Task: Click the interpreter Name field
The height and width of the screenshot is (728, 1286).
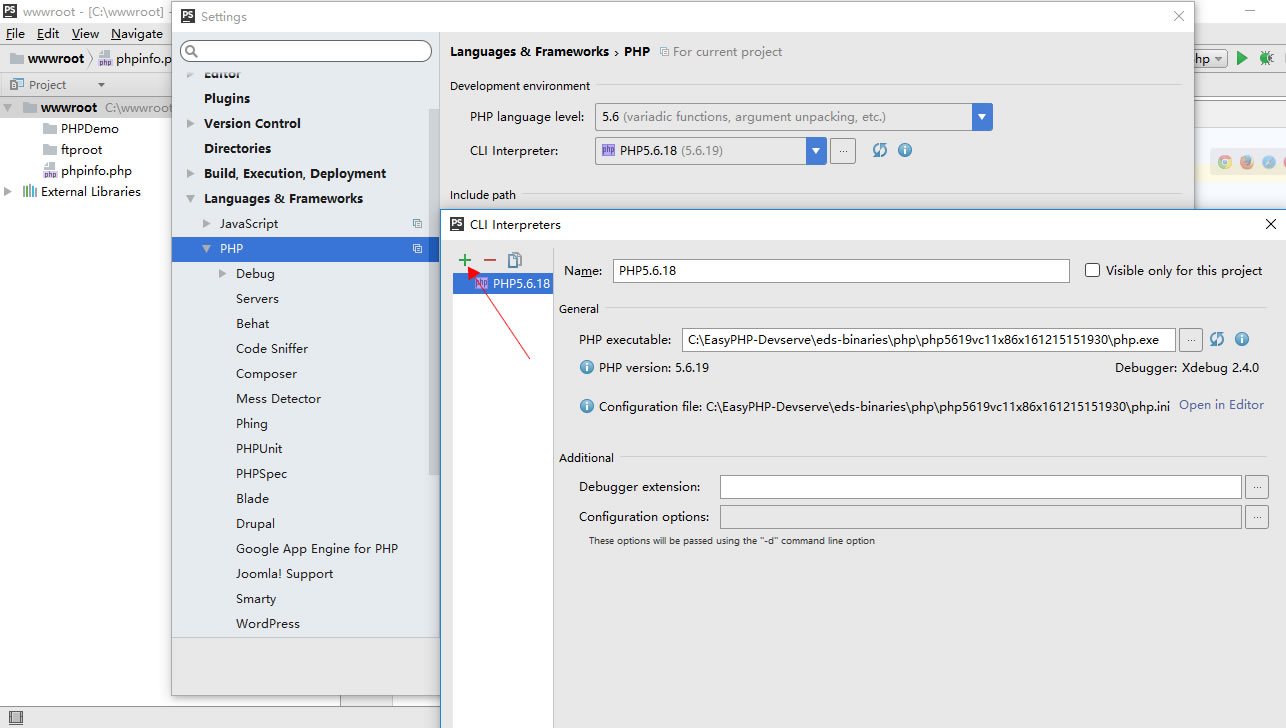Action: click(841, 270)
